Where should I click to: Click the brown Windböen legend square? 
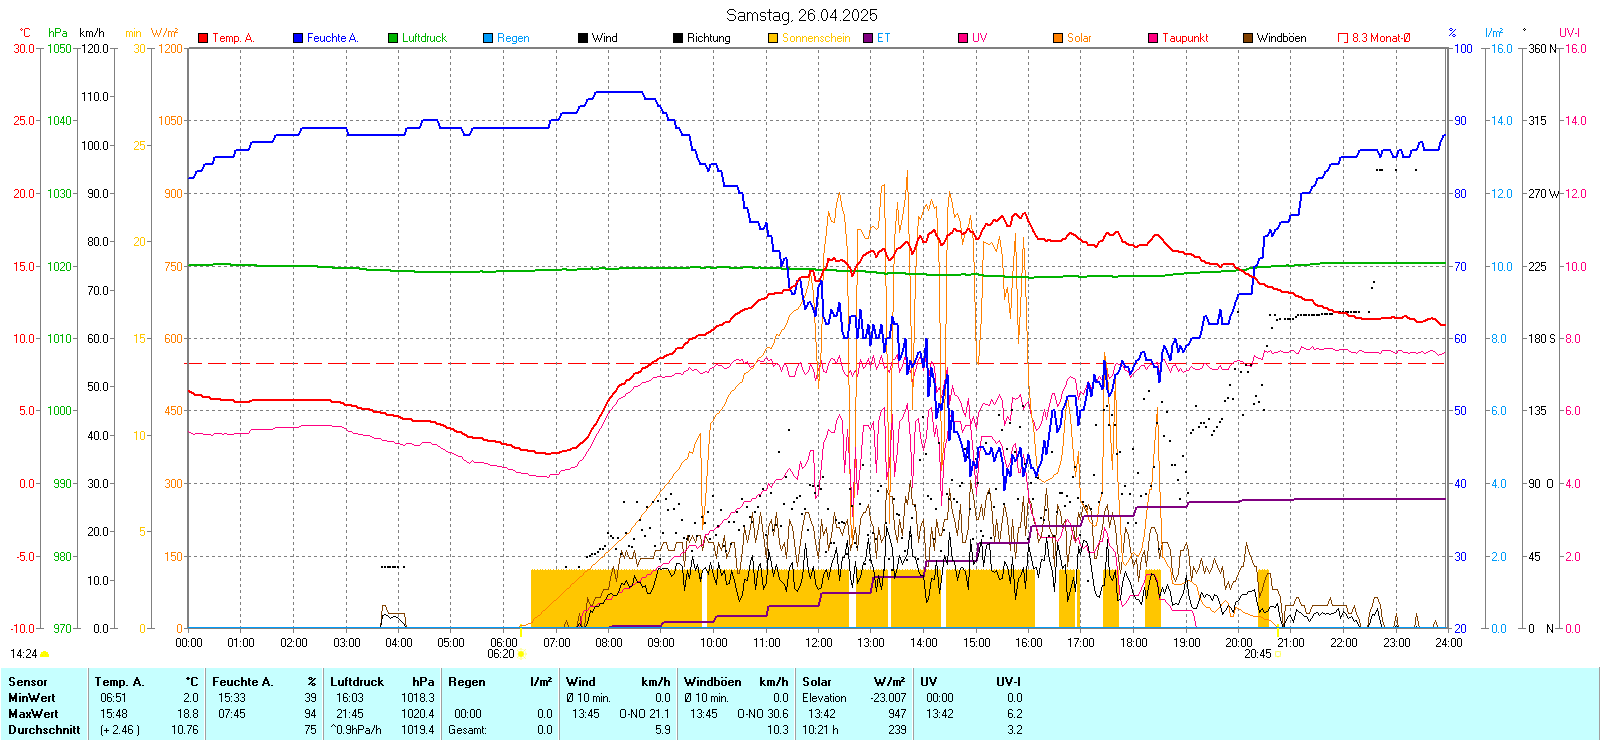(x=1248, y=38)
